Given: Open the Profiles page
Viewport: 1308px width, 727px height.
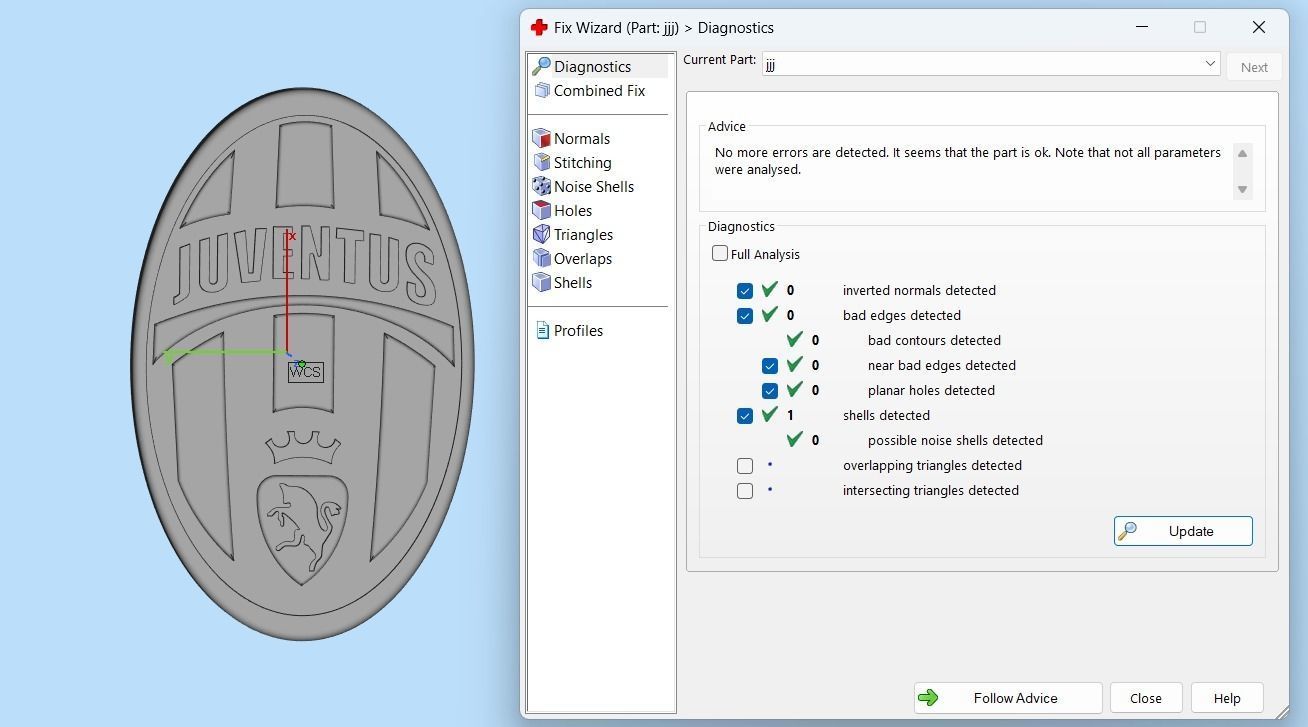Looking at the screenshot, I should click(x=578, y=330).
